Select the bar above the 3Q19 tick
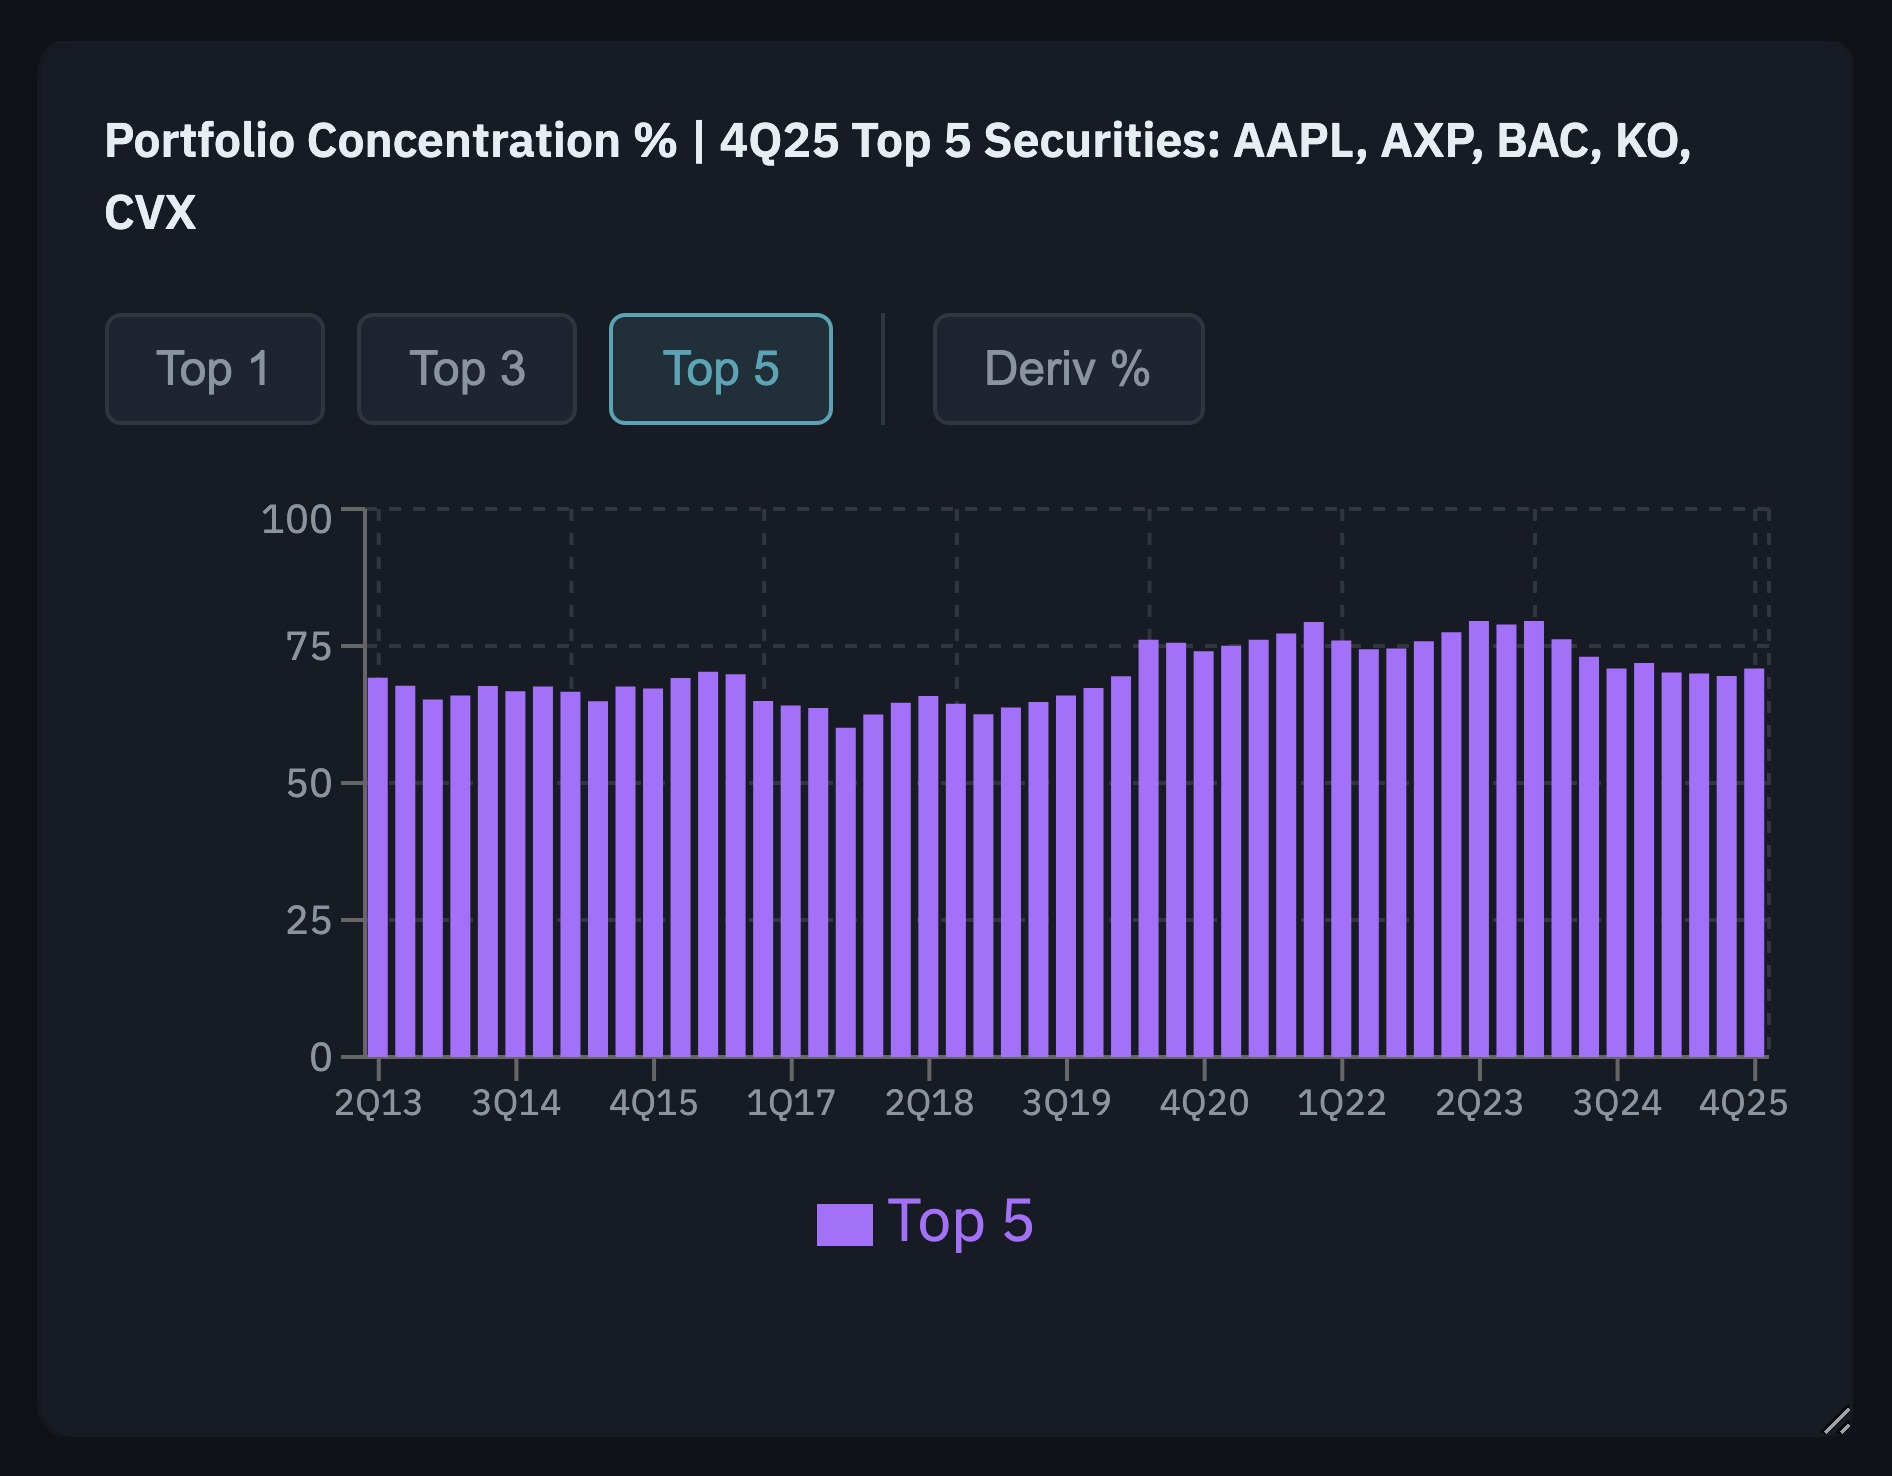1892x1476 pixels. pyautogui.click(x=1067, y=876)
